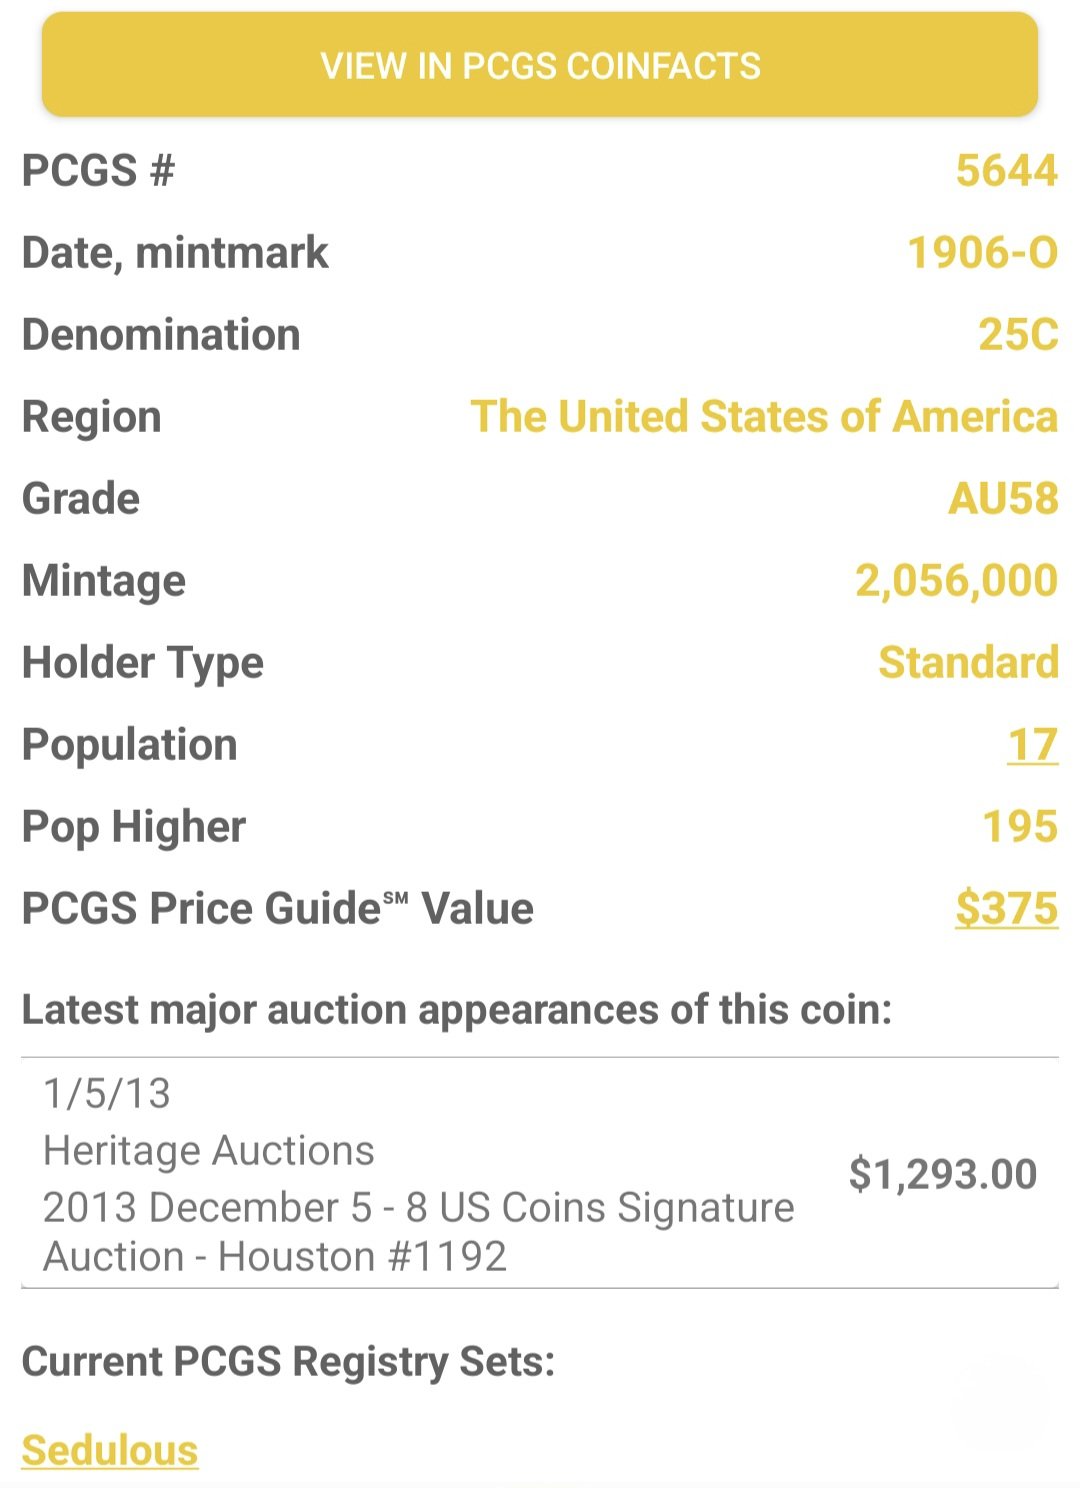Select the AU58 grade value
The image size is (1080, 1488).
[1003, 499]
